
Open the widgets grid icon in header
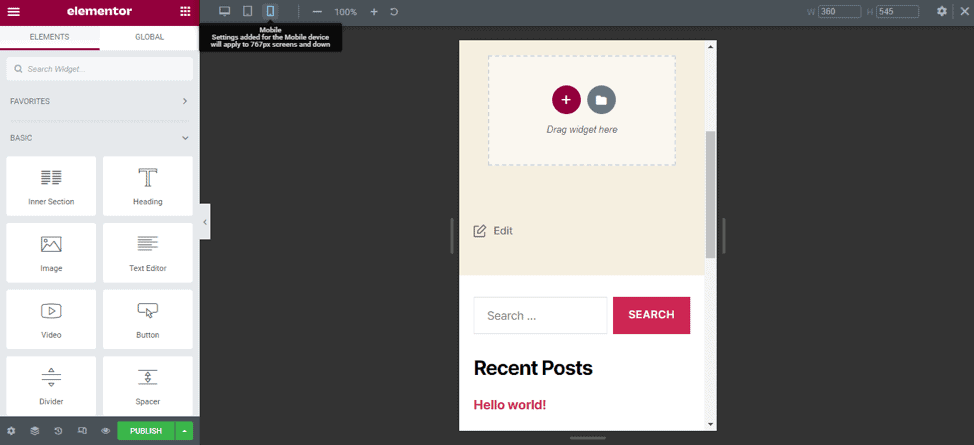point(185,12)
